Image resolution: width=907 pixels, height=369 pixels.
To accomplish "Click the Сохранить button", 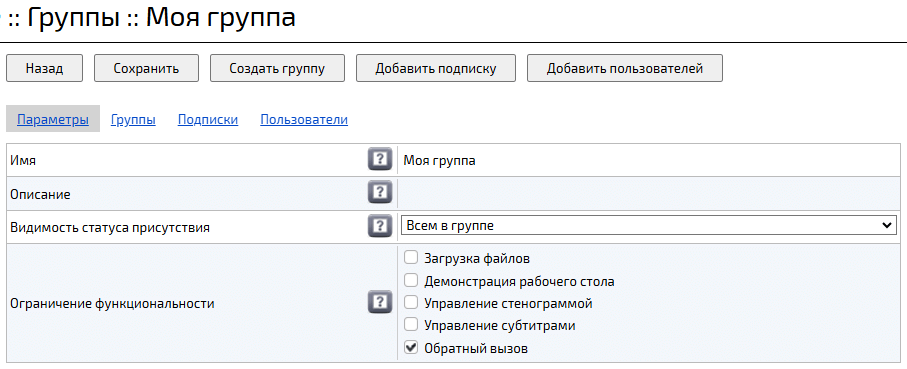I will pyautogui.click(x=146, y=68).
